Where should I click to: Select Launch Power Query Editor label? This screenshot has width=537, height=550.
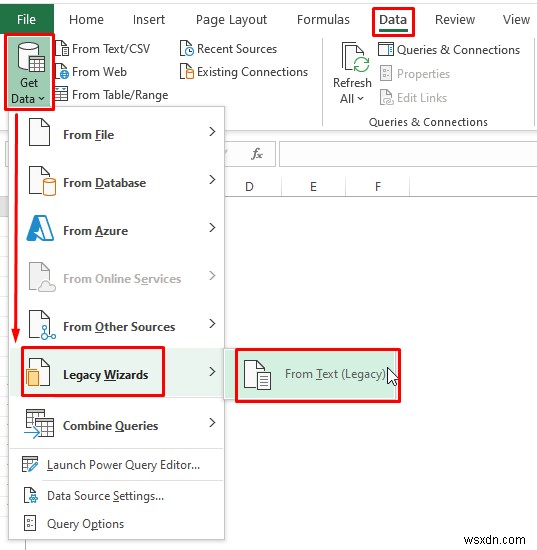123,465
